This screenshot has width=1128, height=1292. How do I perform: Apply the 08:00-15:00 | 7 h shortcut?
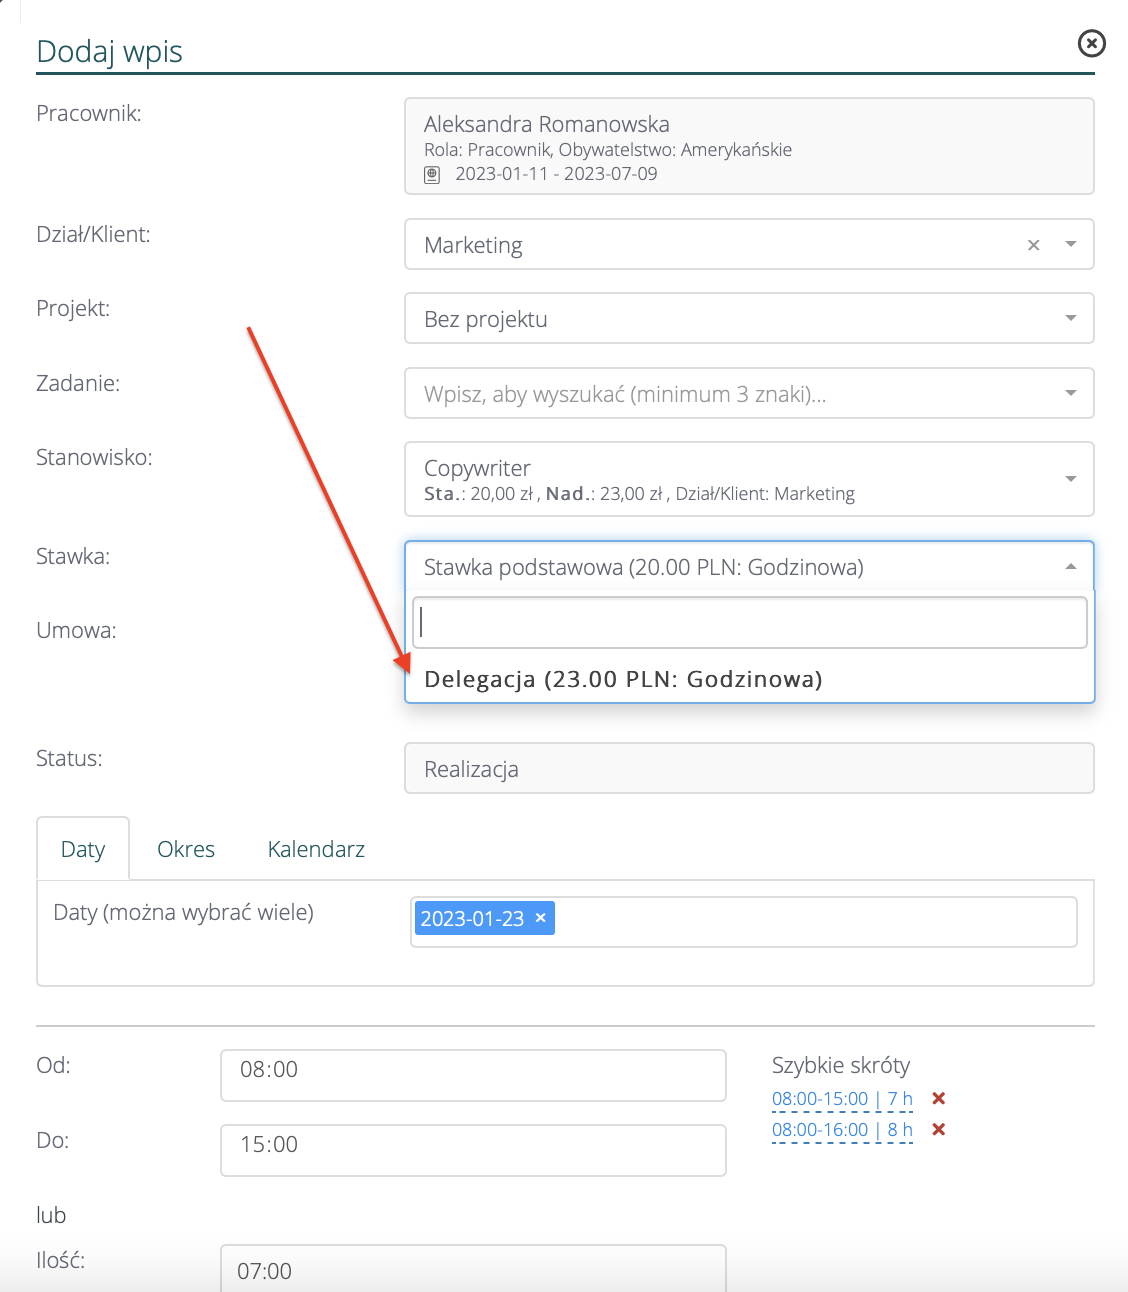pos(841,1098)
